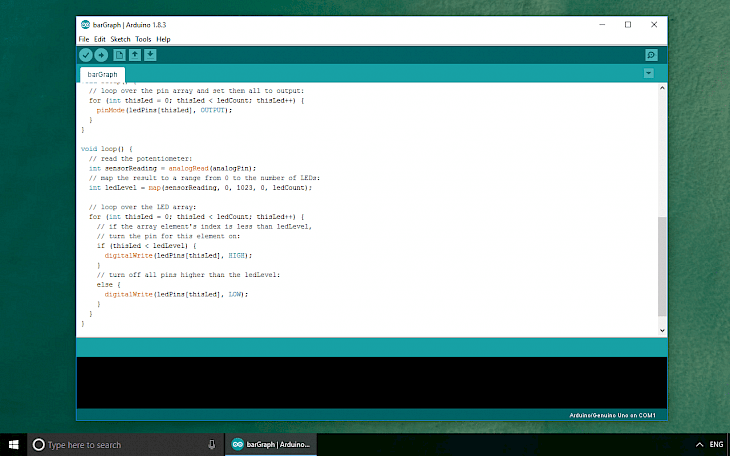
Task: Open the Sketch menu
Action: coord(120,39)
